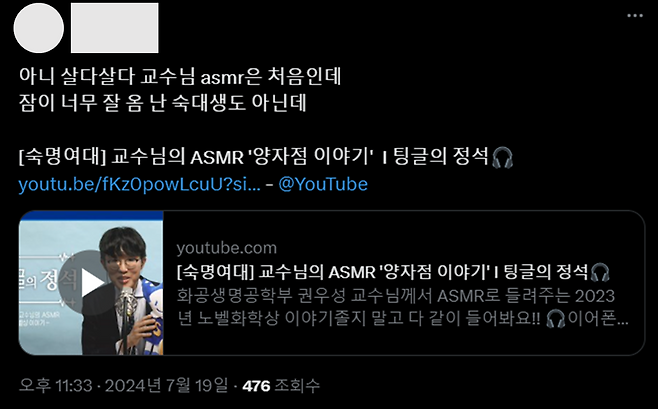Click the 오후 11:33 timestamp
Image resolution: width=658 pixels, height=409 pixels.
click(55, 385)
